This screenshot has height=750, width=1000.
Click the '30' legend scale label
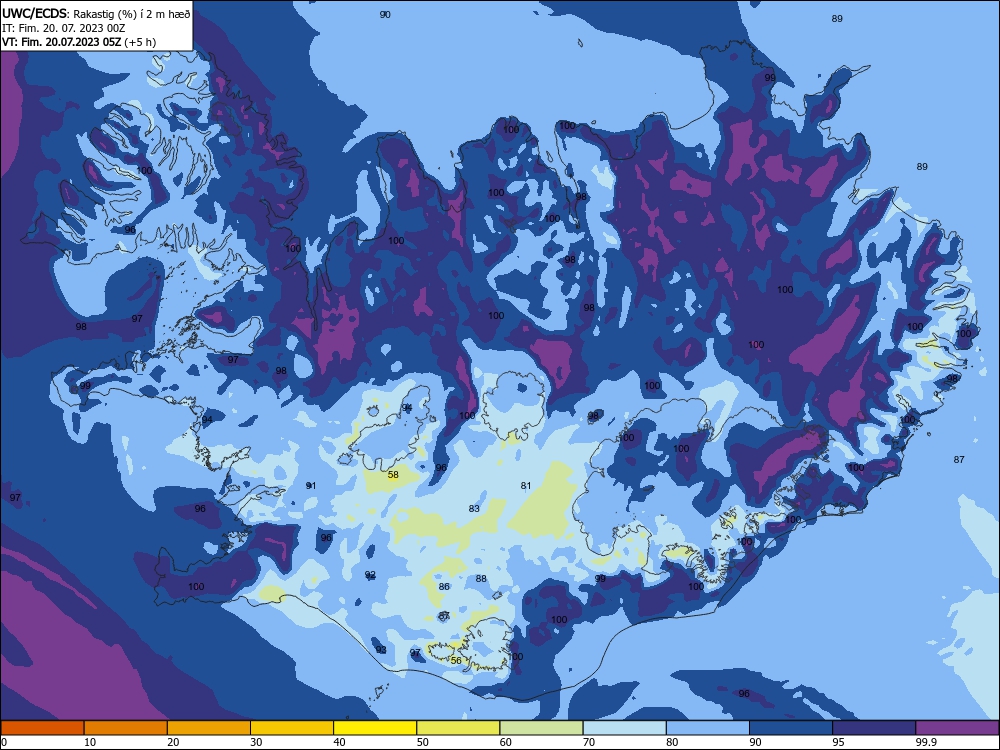point(256,742)
